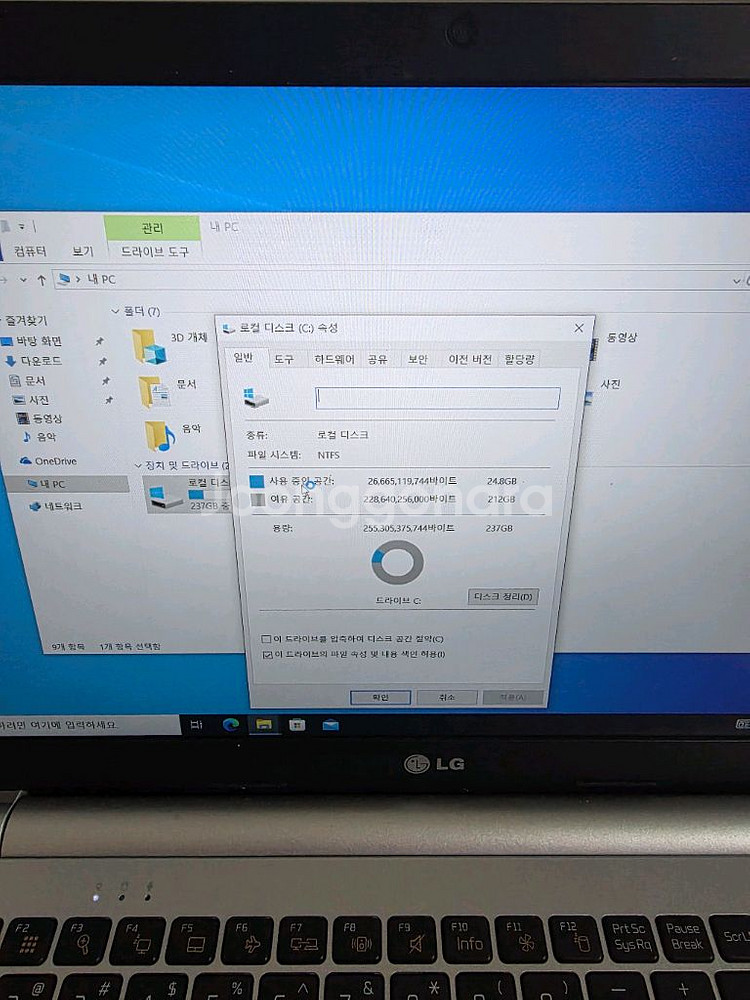This screenshot has height=1000, width=750.
Task: Open the 보안 tab in properties
Action: (416, 359)
